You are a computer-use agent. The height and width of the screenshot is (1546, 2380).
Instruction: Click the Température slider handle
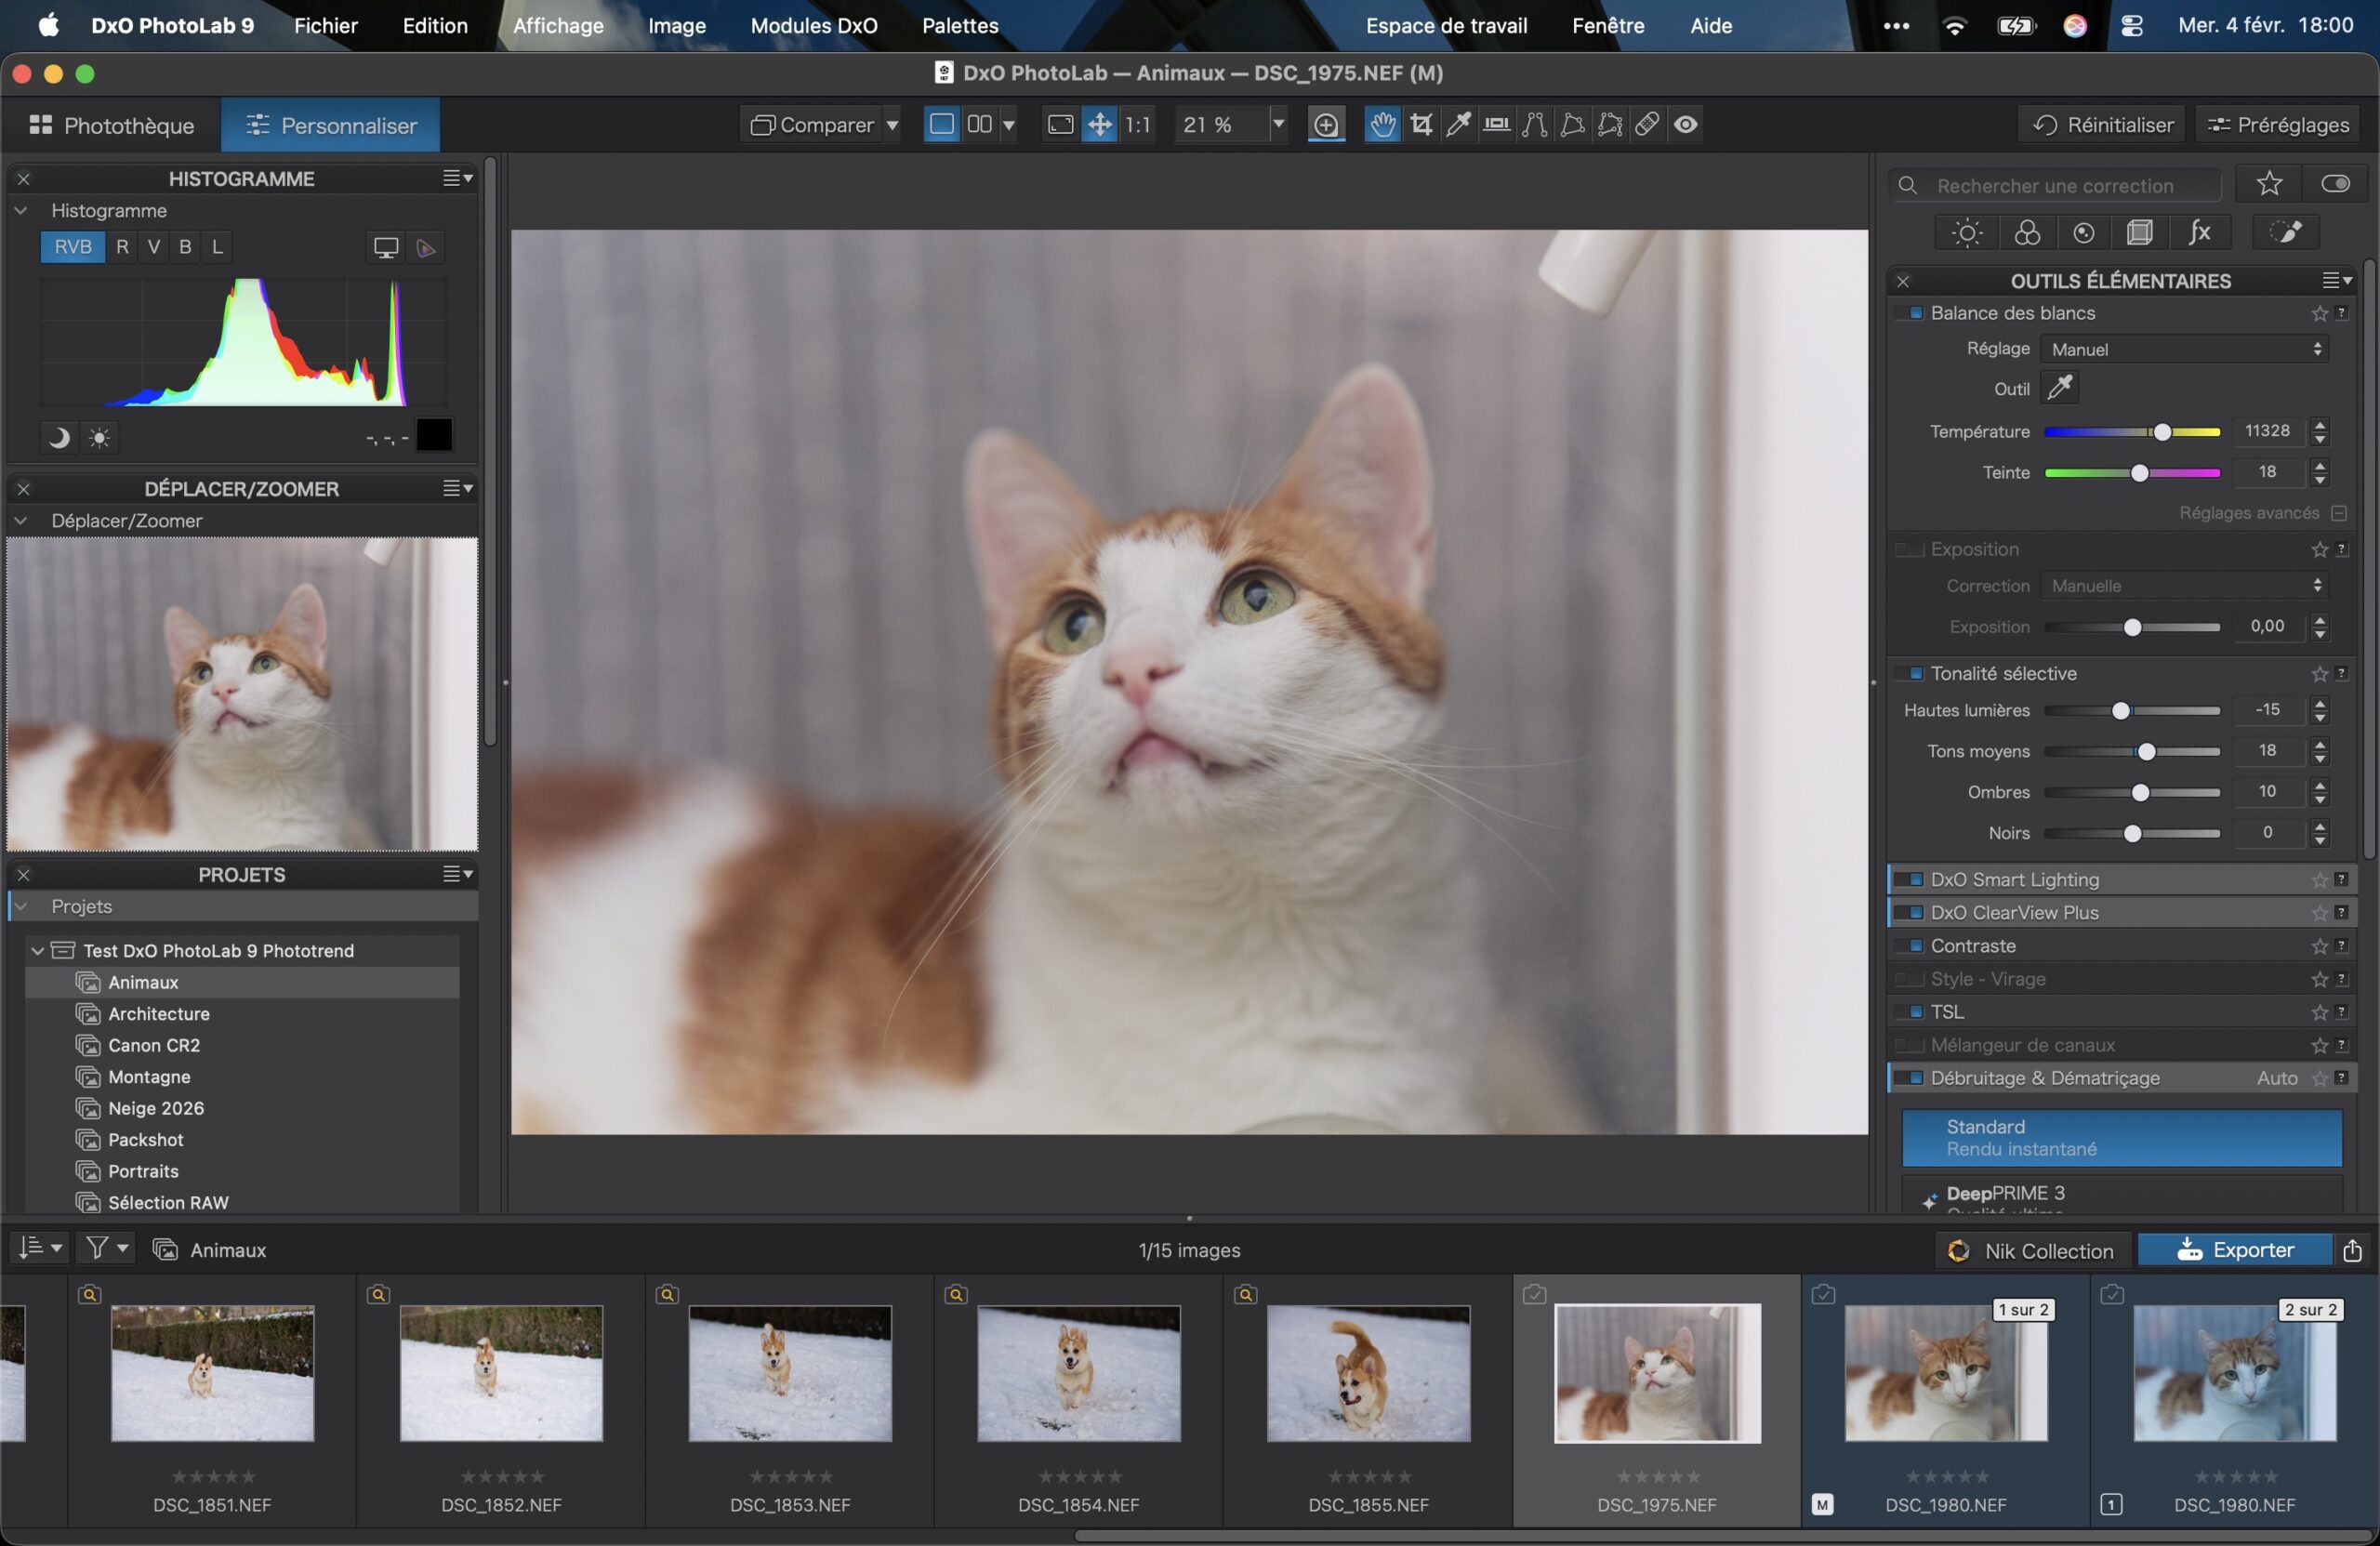pos(2162,432)
